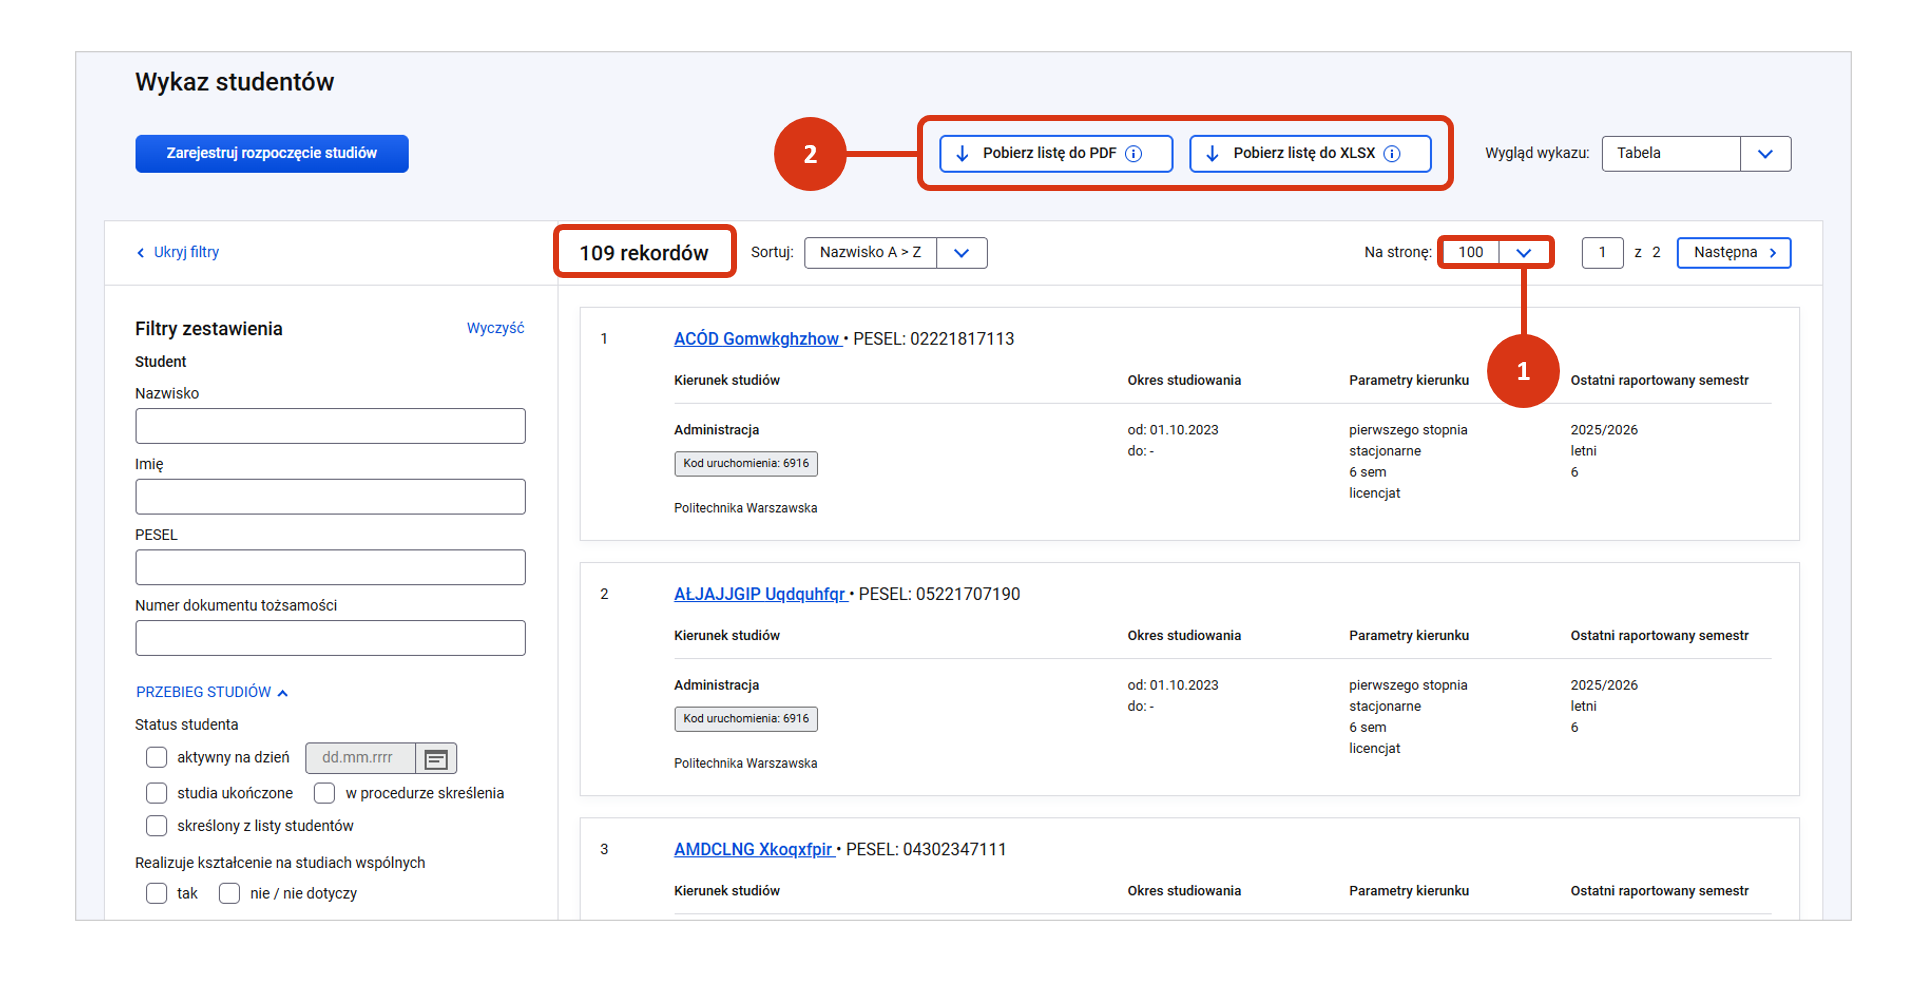
Task: Click 'Administracja' in second record
Action: (717, 685)
